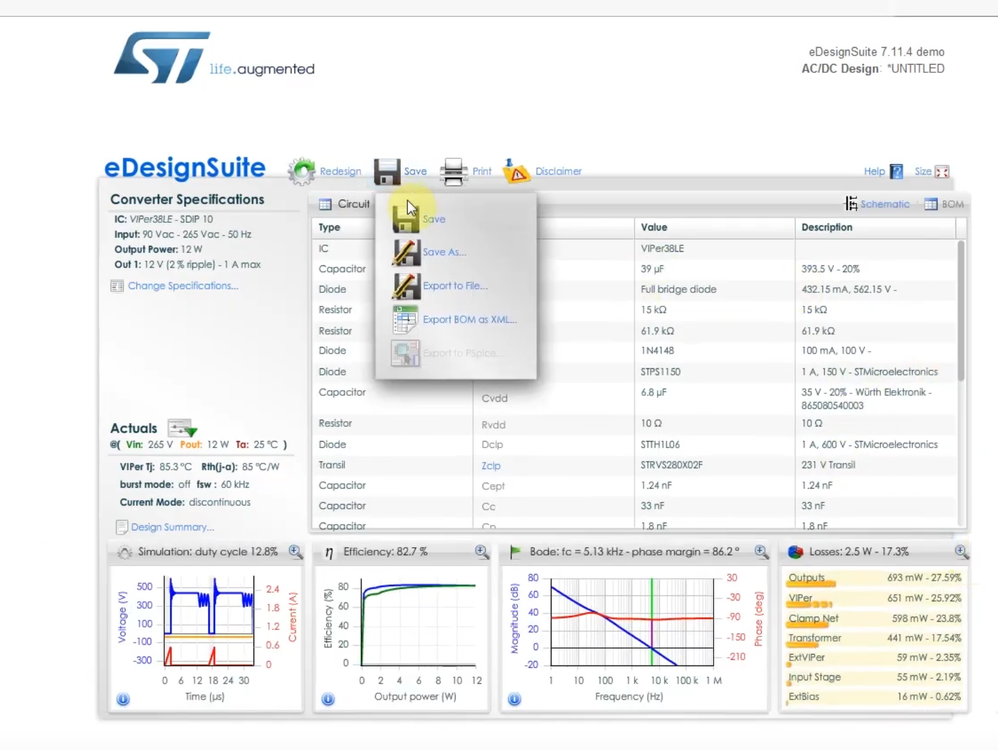Click the Losses pie chart icon
The height and width of the screenshot is (750, 998).
[796, 551]
